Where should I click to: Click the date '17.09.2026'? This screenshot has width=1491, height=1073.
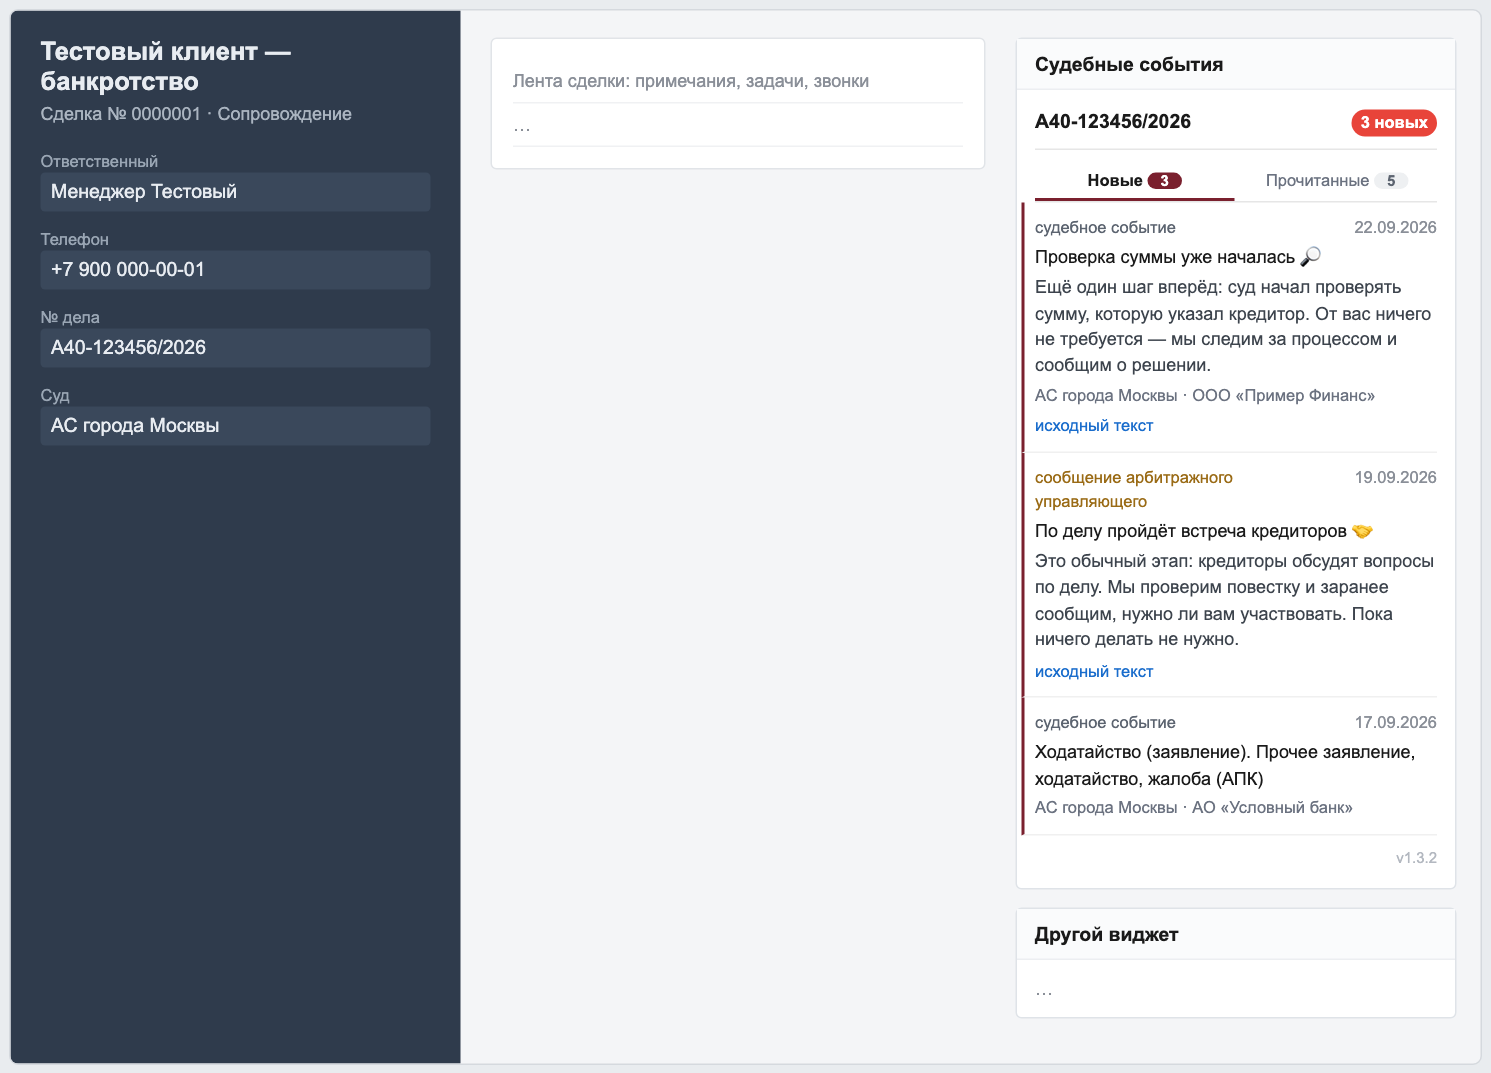point(1395,723)
